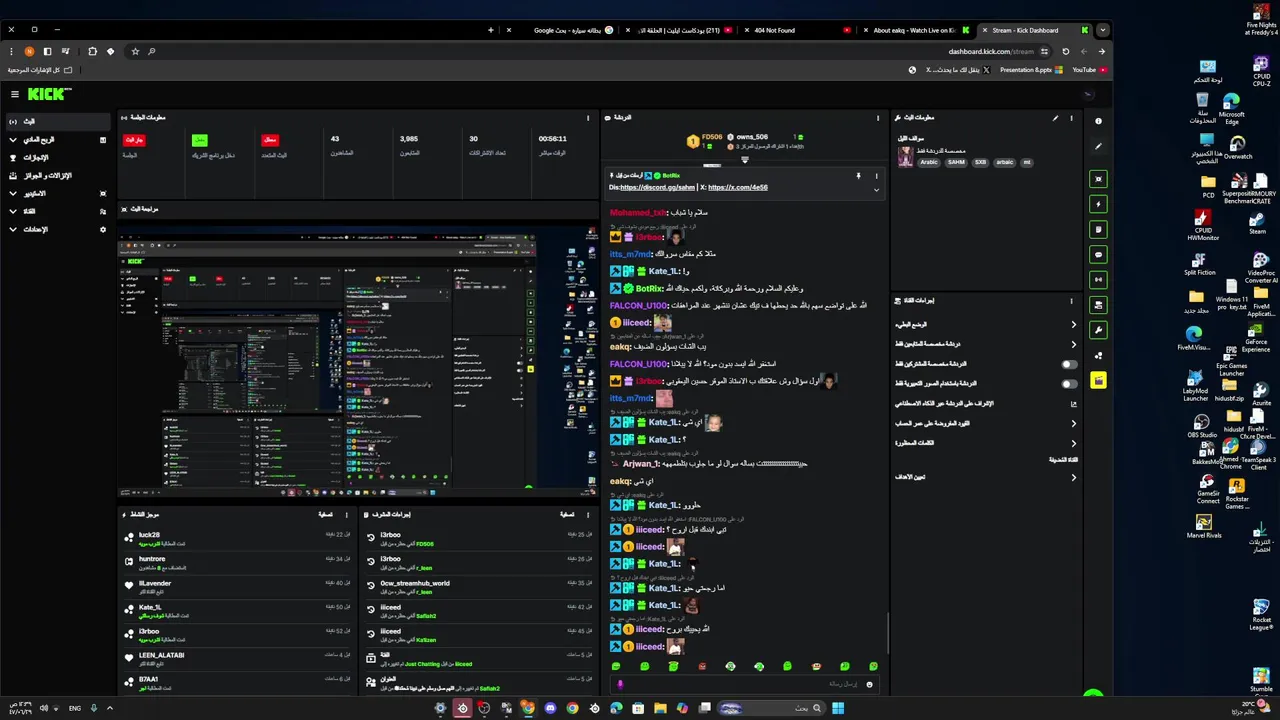Open the discord.gg/sahm link in pinned message
1280x720 pixels.
pos(657,188)
